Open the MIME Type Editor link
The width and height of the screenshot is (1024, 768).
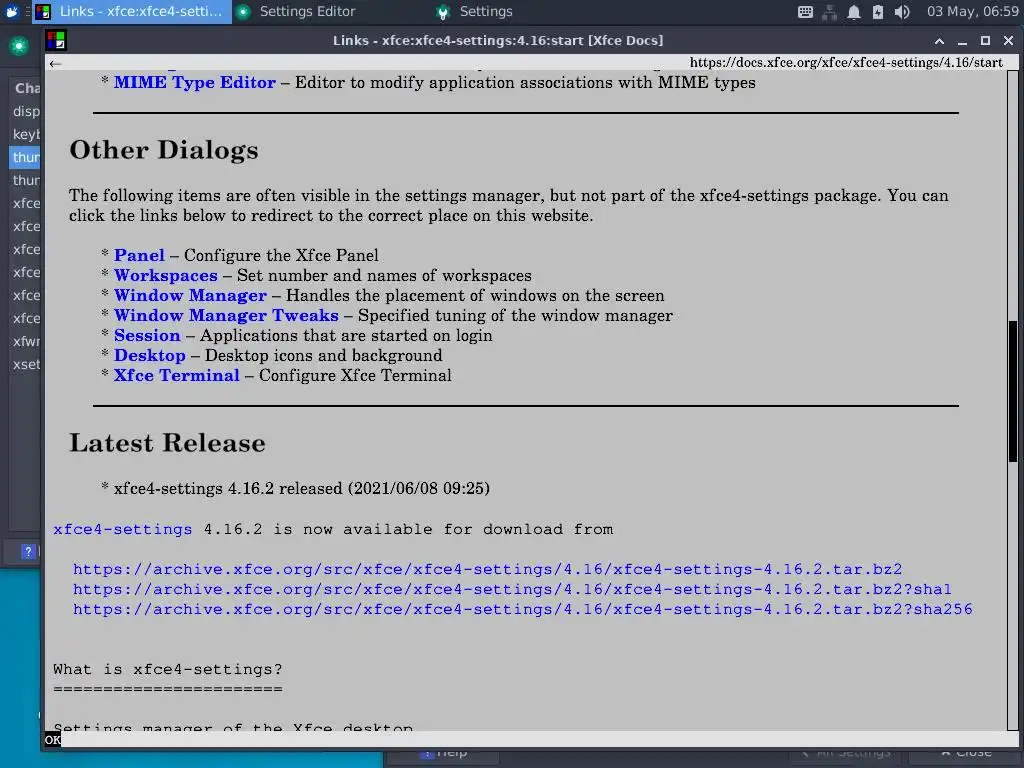pyautogui.click(x=195, y=82)
